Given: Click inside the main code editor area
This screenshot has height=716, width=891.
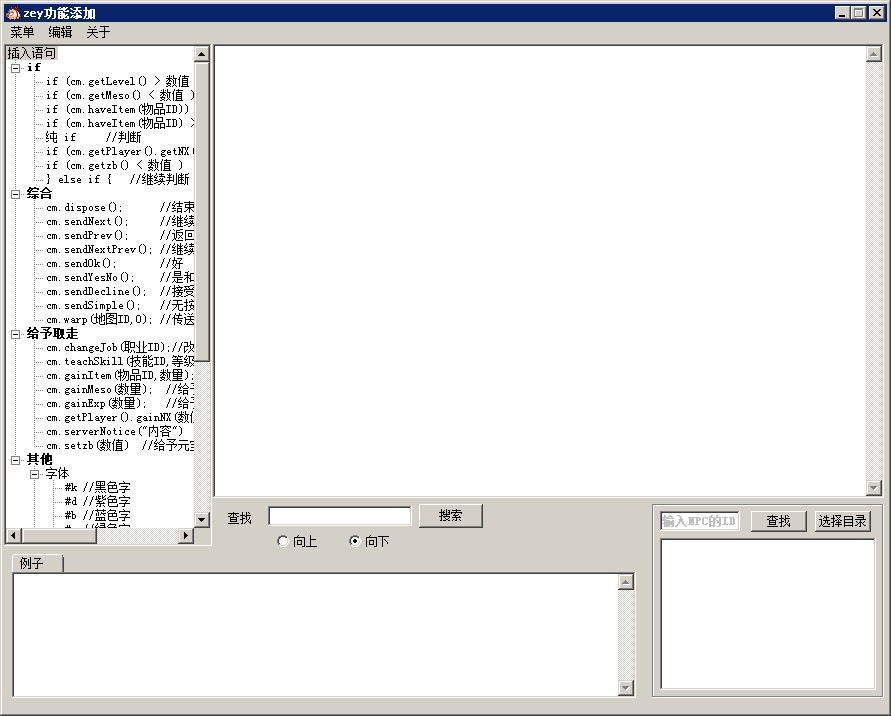Looking at the screenshot, I should tap(540, 270).
